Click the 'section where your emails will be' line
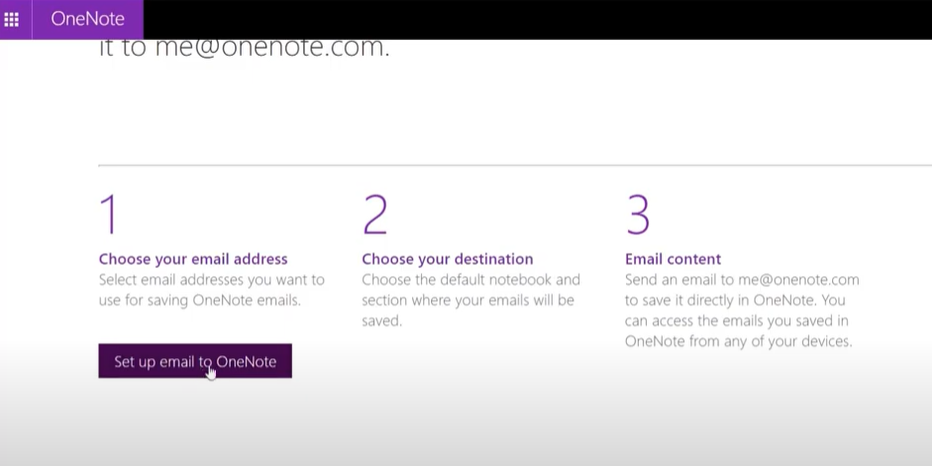 [x=468, y=300]
